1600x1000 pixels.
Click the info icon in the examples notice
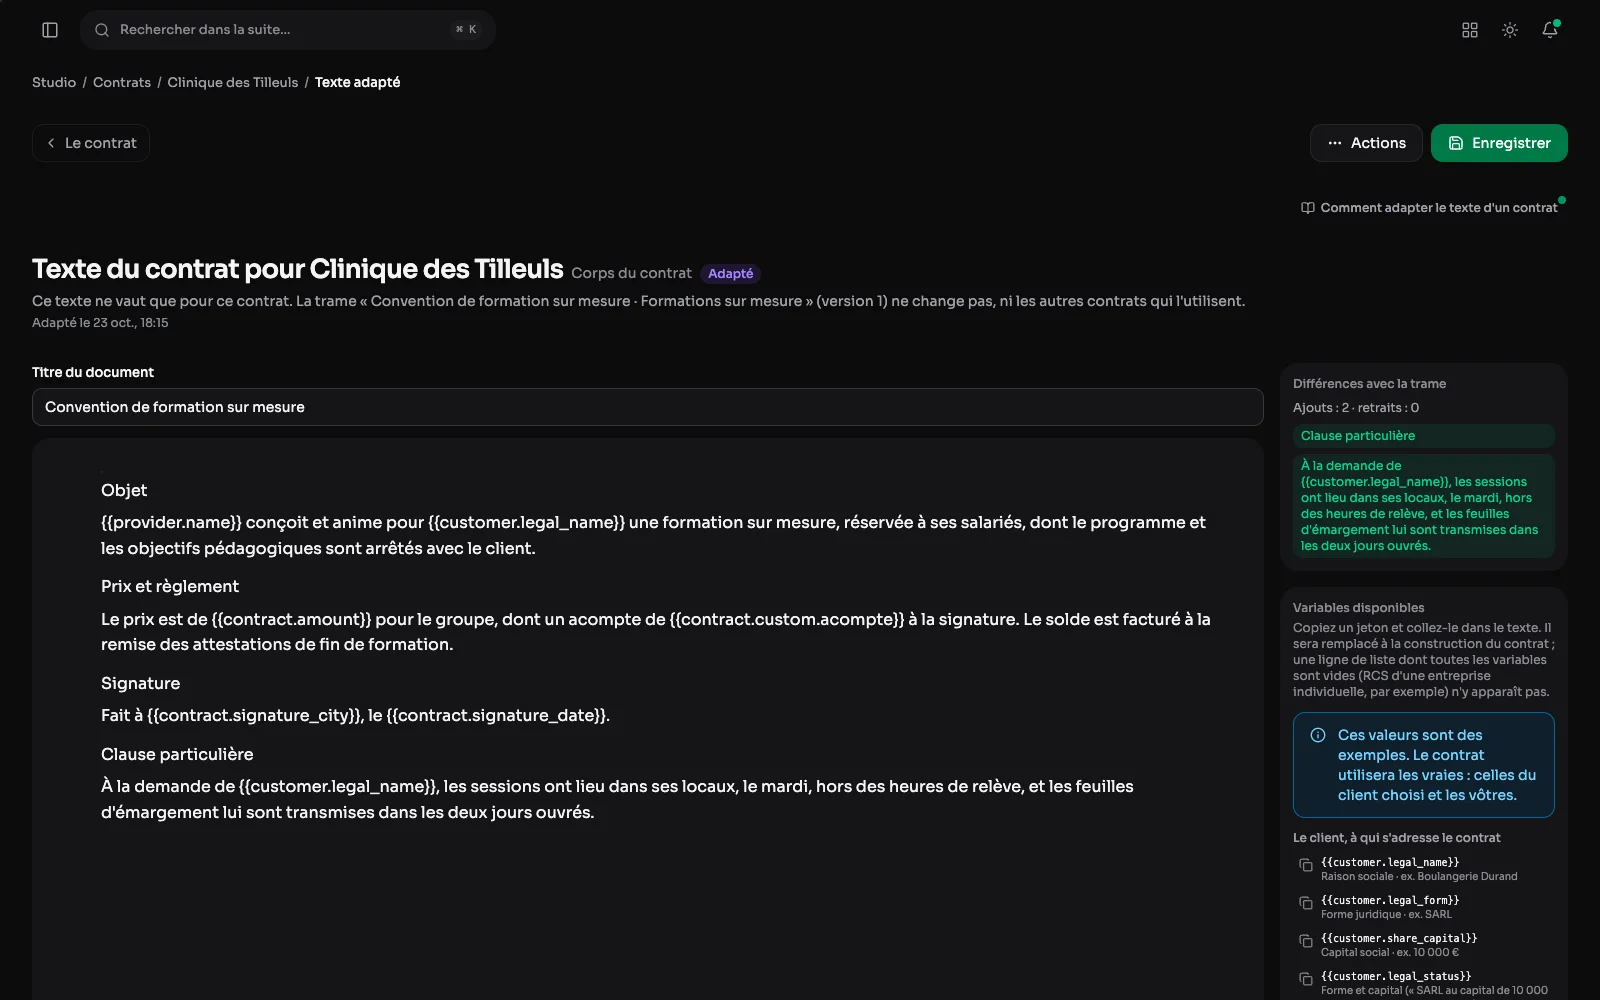[1318, 735]
